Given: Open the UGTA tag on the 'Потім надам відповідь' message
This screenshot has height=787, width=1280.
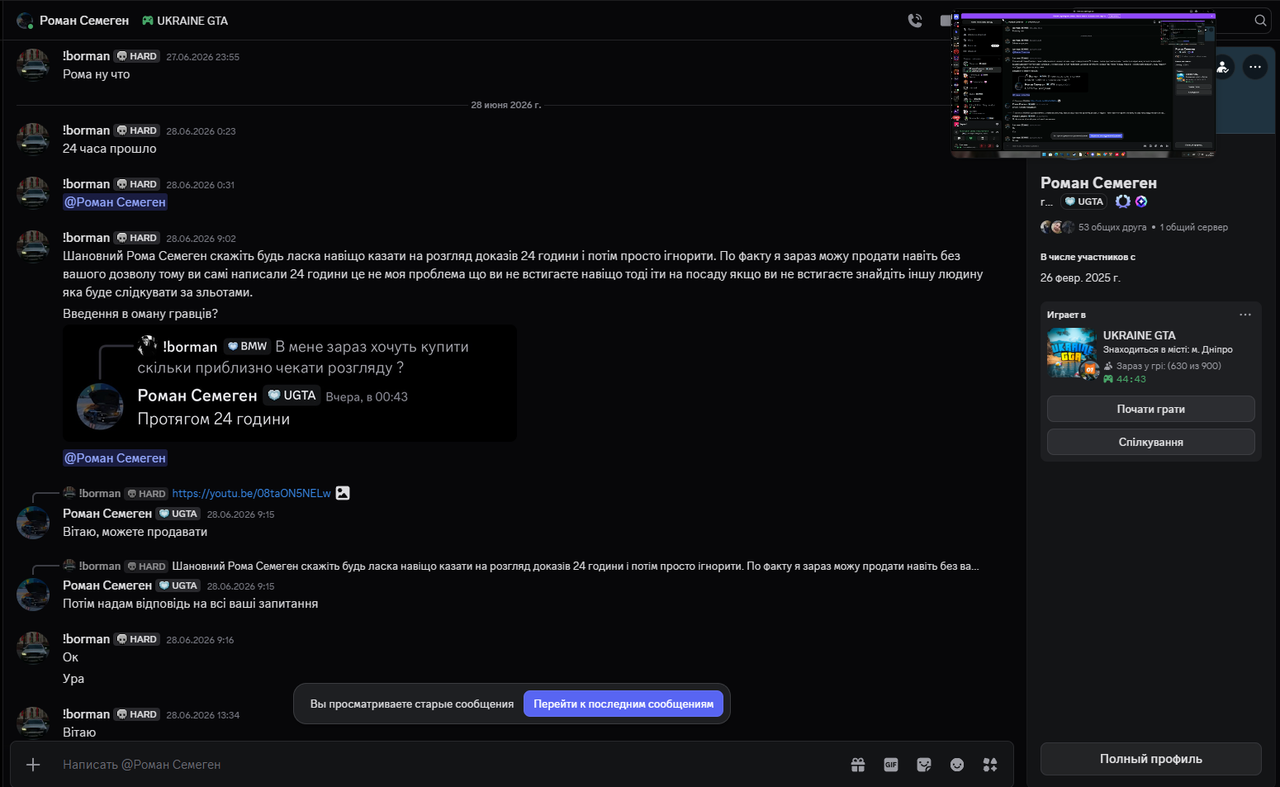Looking at the screenshot, I should [178, 585].
